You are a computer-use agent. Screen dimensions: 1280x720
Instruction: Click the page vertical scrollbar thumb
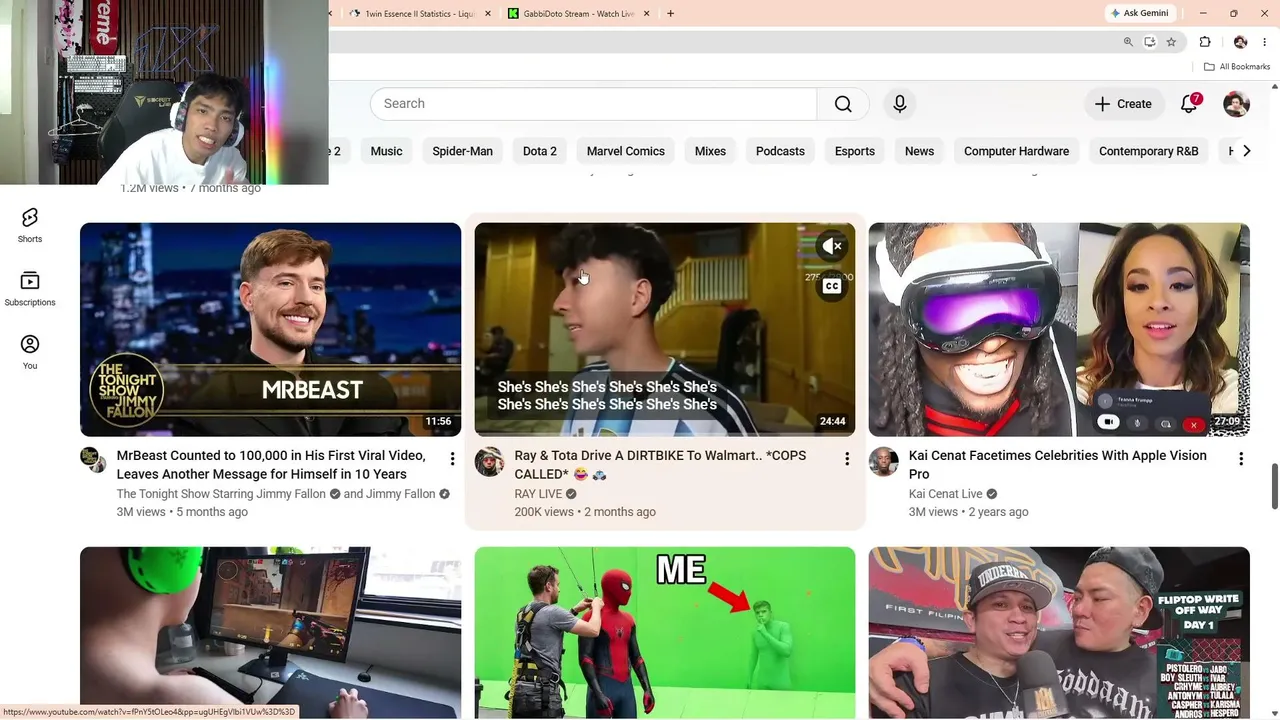pyautogui.click(x=1274, y=486)
